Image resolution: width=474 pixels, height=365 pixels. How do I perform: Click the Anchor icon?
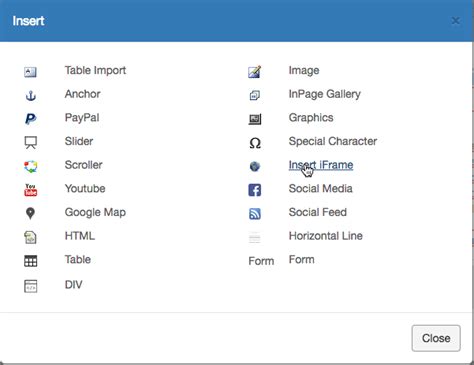click(31, 96)
